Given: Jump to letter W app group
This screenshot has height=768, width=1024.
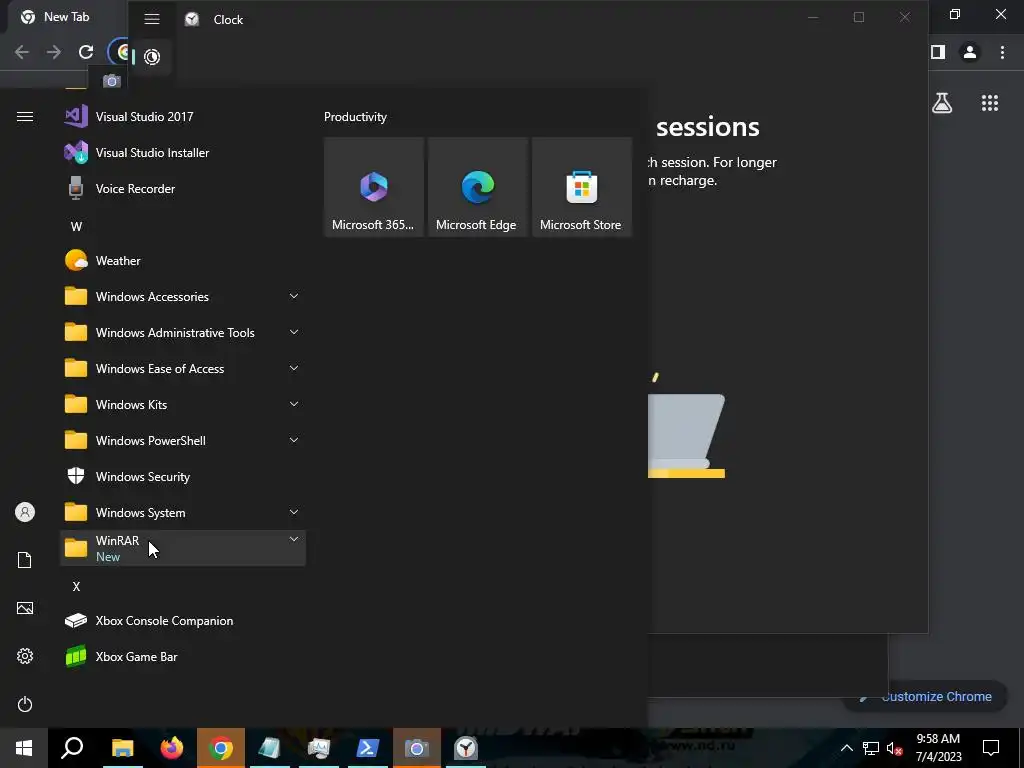Looking at the screenshot, I should (x=76, y=227).
